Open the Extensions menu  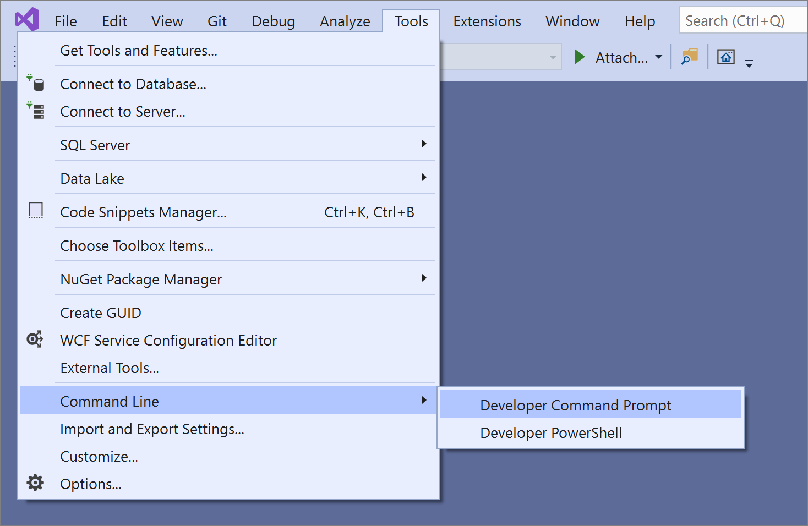[x=487, y=21]
